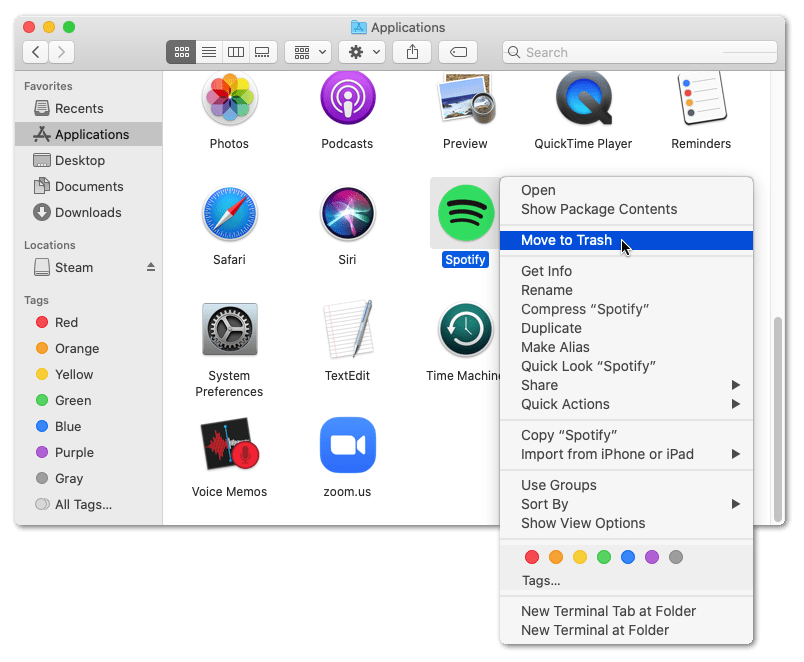
Task: Click the Edit Tags toolbar button
Action: point(458,52)
